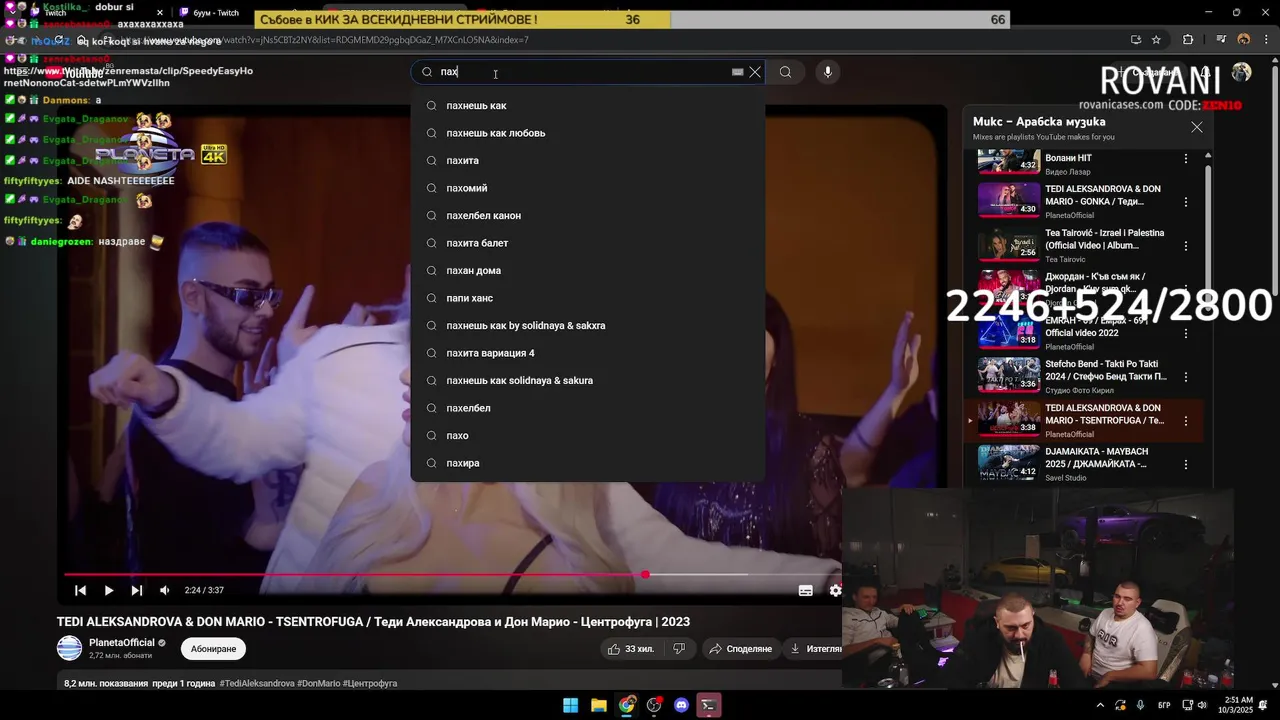This screenshot has width=1280, height=720.
Task: Show hidden system tray icons
Action: click(1101, 705)
